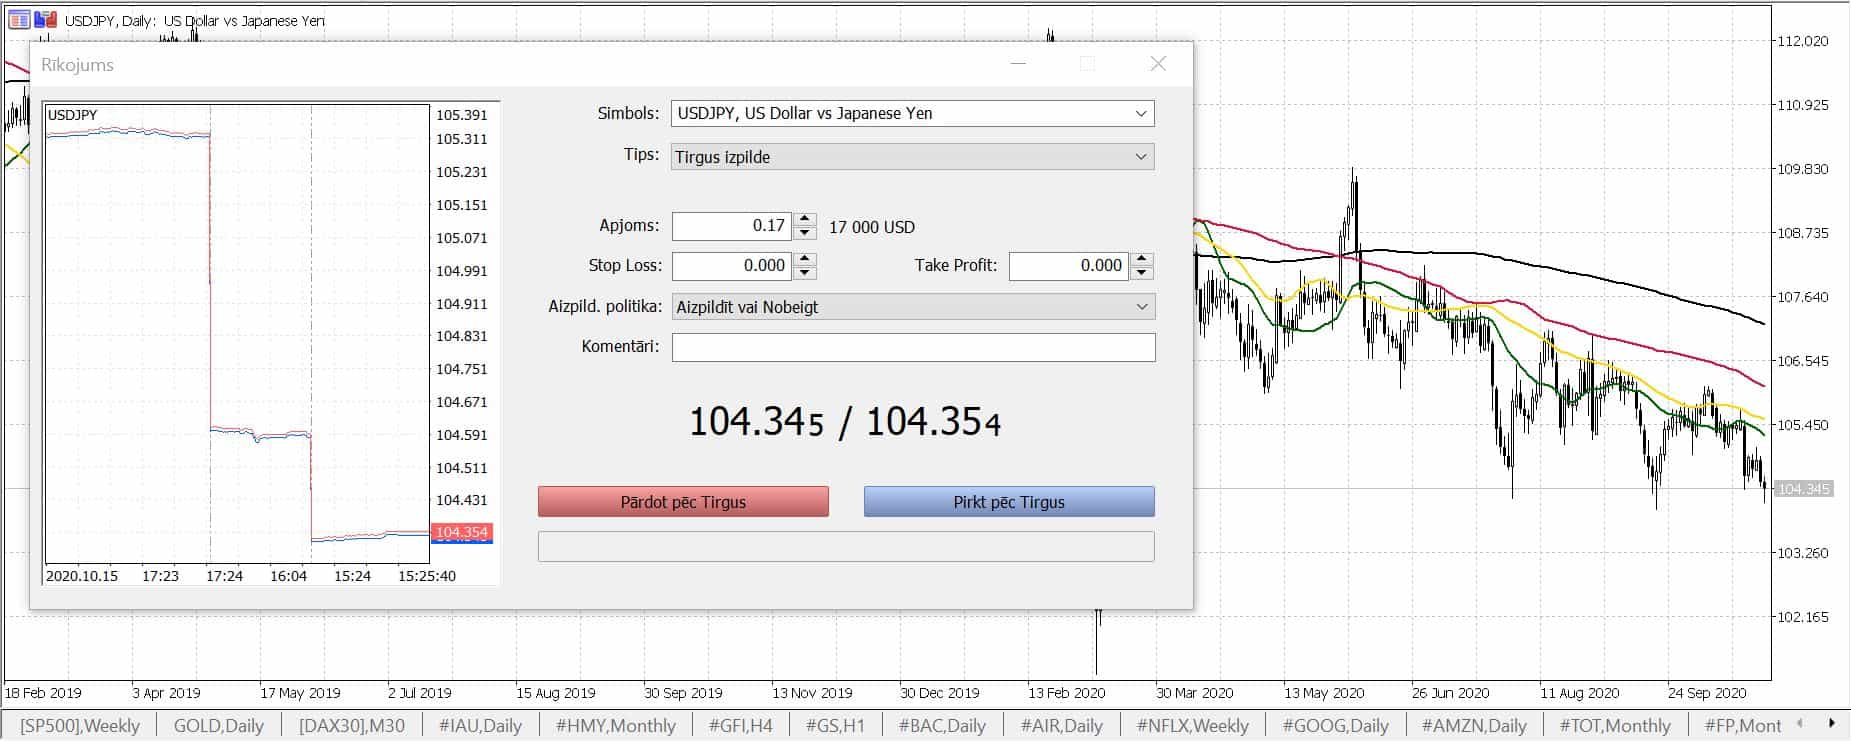Switch to the #GFI,H4 chart tab

740,726
